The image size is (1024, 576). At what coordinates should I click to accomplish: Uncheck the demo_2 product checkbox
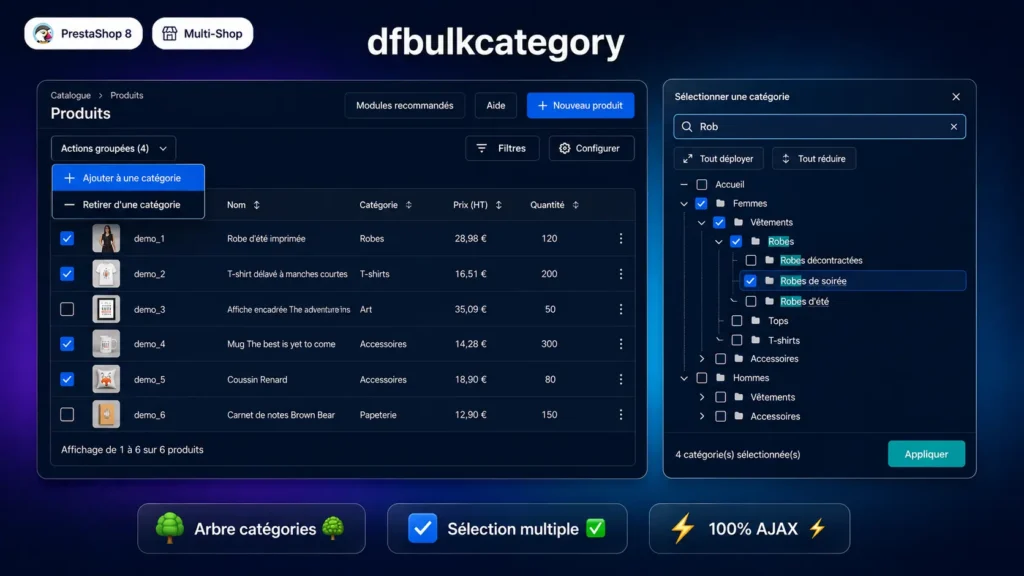pyautogui.click(x=67, y=274)
